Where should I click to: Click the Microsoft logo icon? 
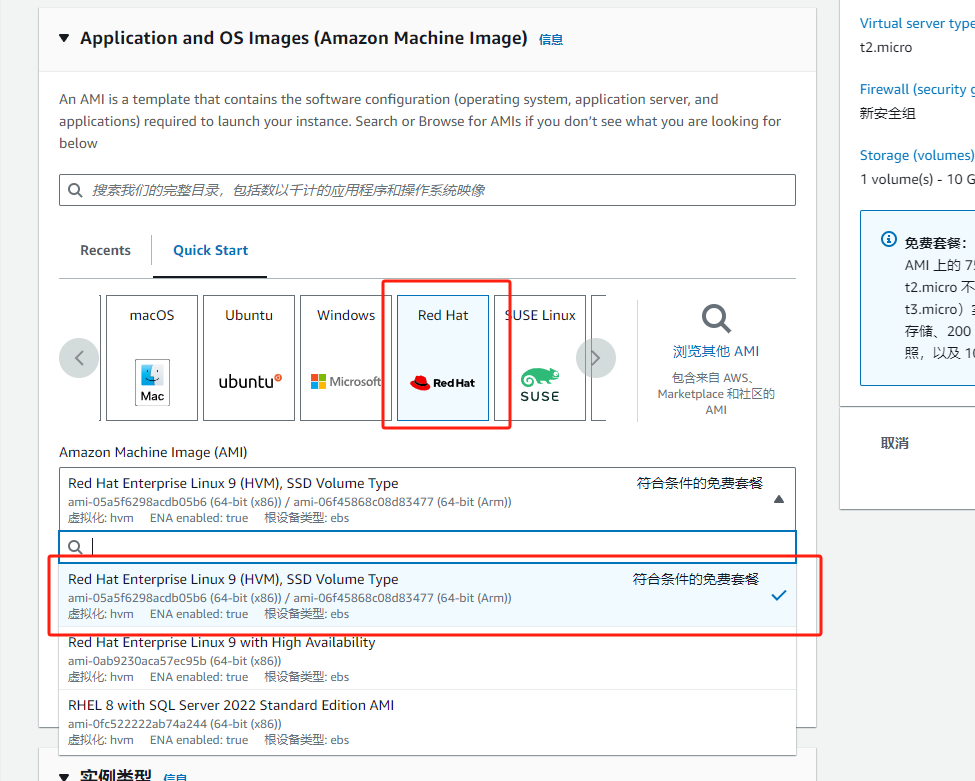[x=346, y=382]
